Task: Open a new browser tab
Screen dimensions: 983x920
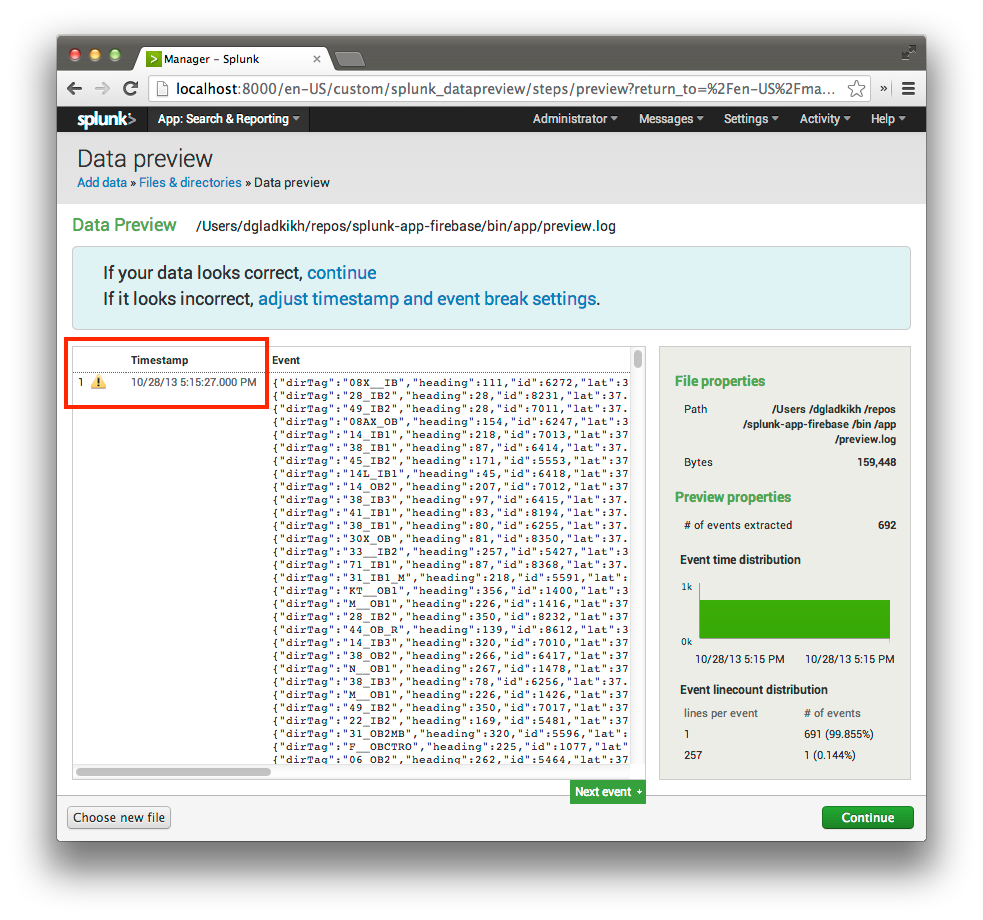Action: tap(350, 60)
